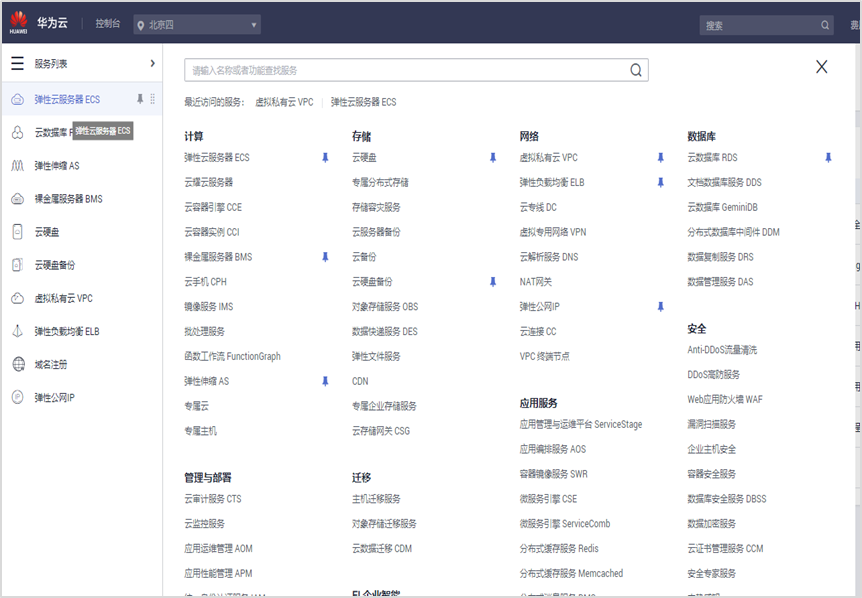Click the 云硬盘 sidebar icon

point(18,232)
